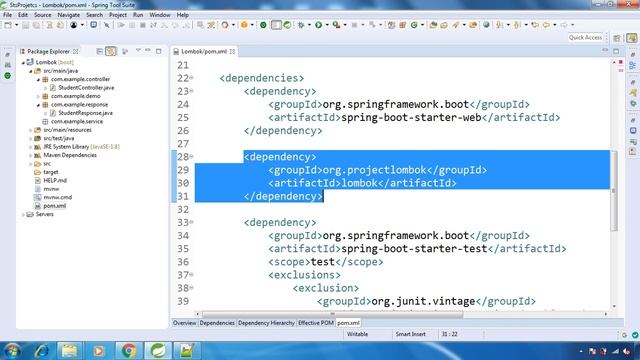Collapse com.example.controller package node

pos(38,80)
